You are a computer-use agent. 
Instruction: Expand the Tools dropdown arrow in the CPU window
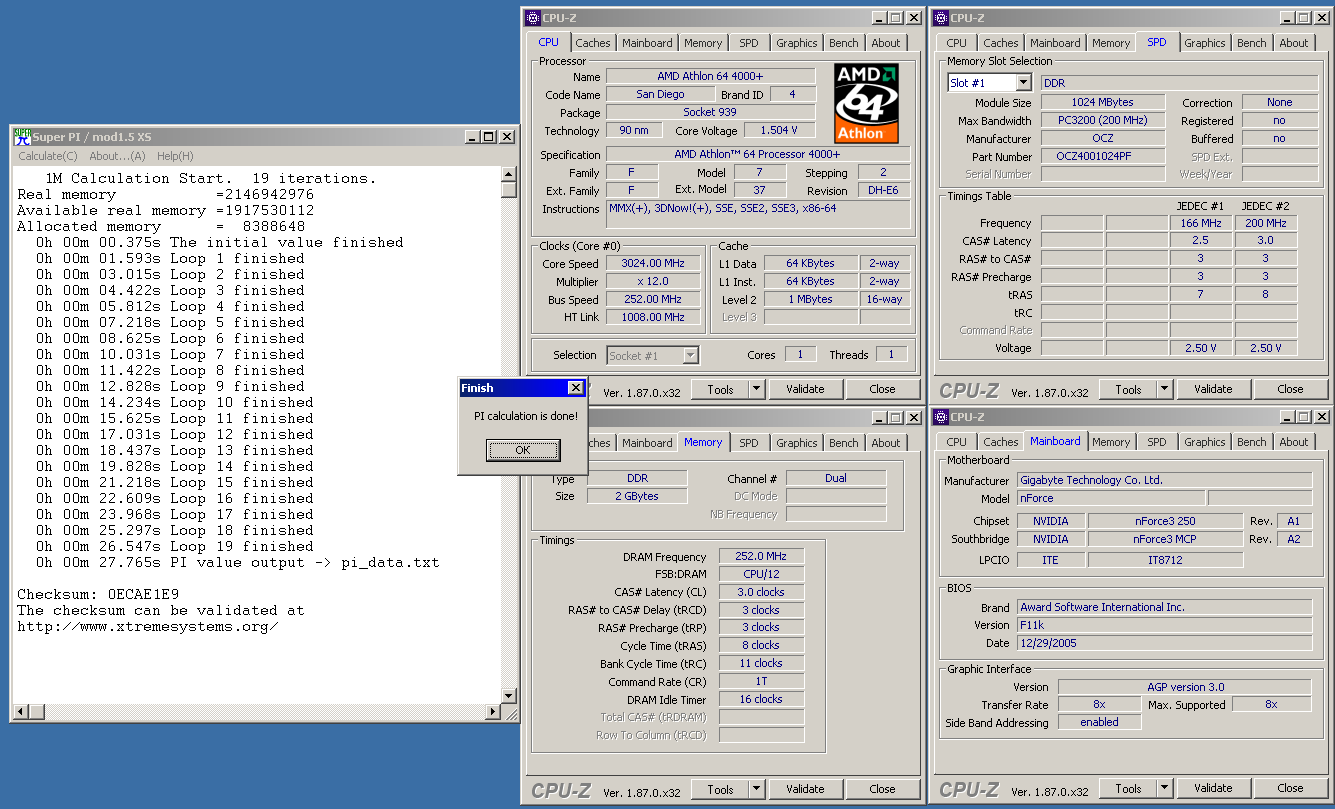point(756,389)
